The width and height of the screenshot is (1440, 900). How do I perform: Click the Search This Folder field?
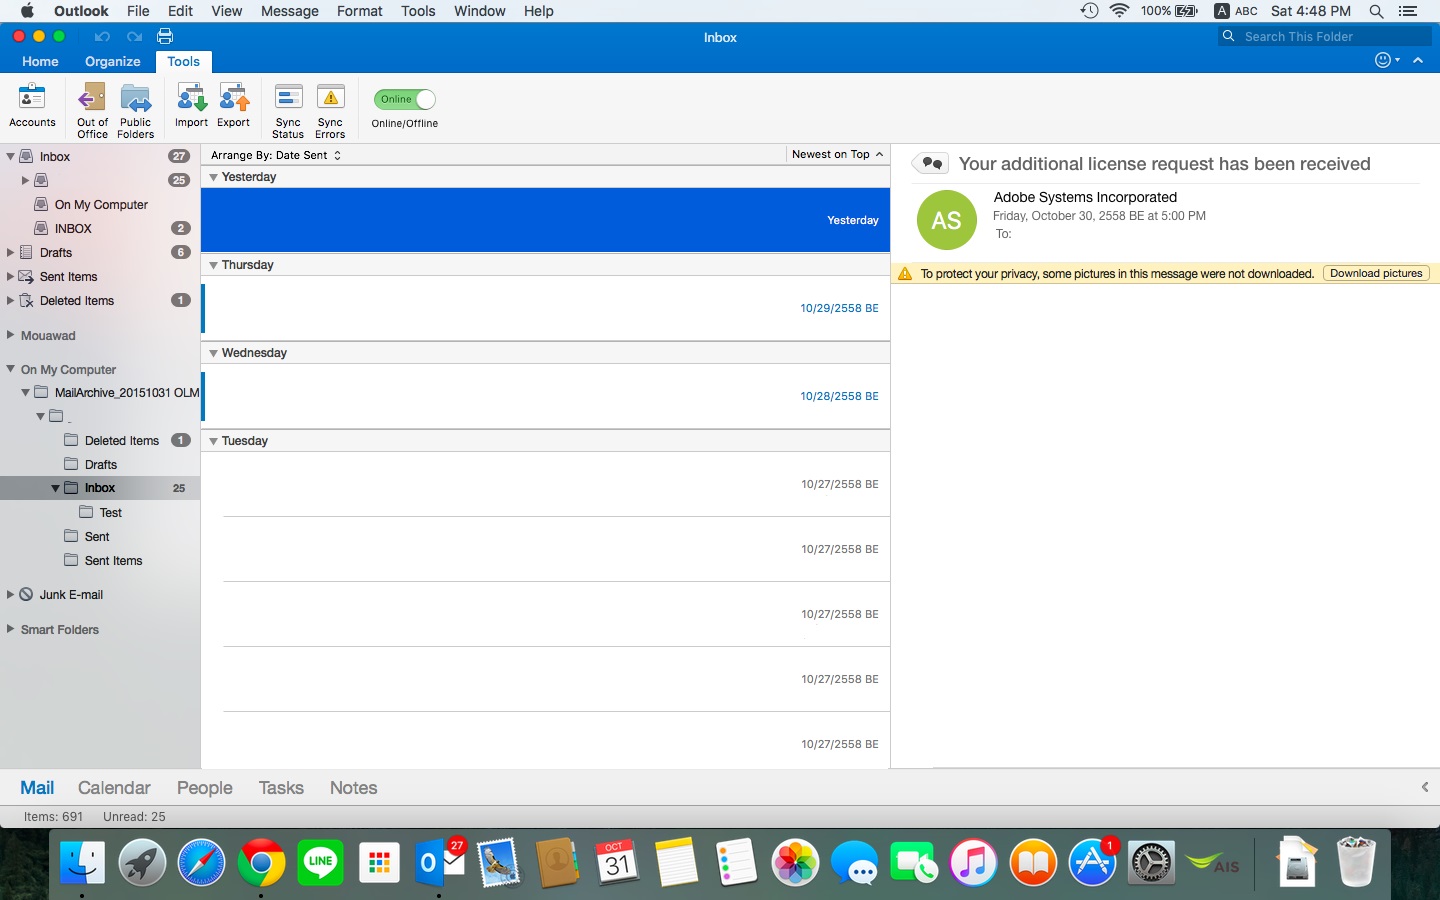(1324, 36)
